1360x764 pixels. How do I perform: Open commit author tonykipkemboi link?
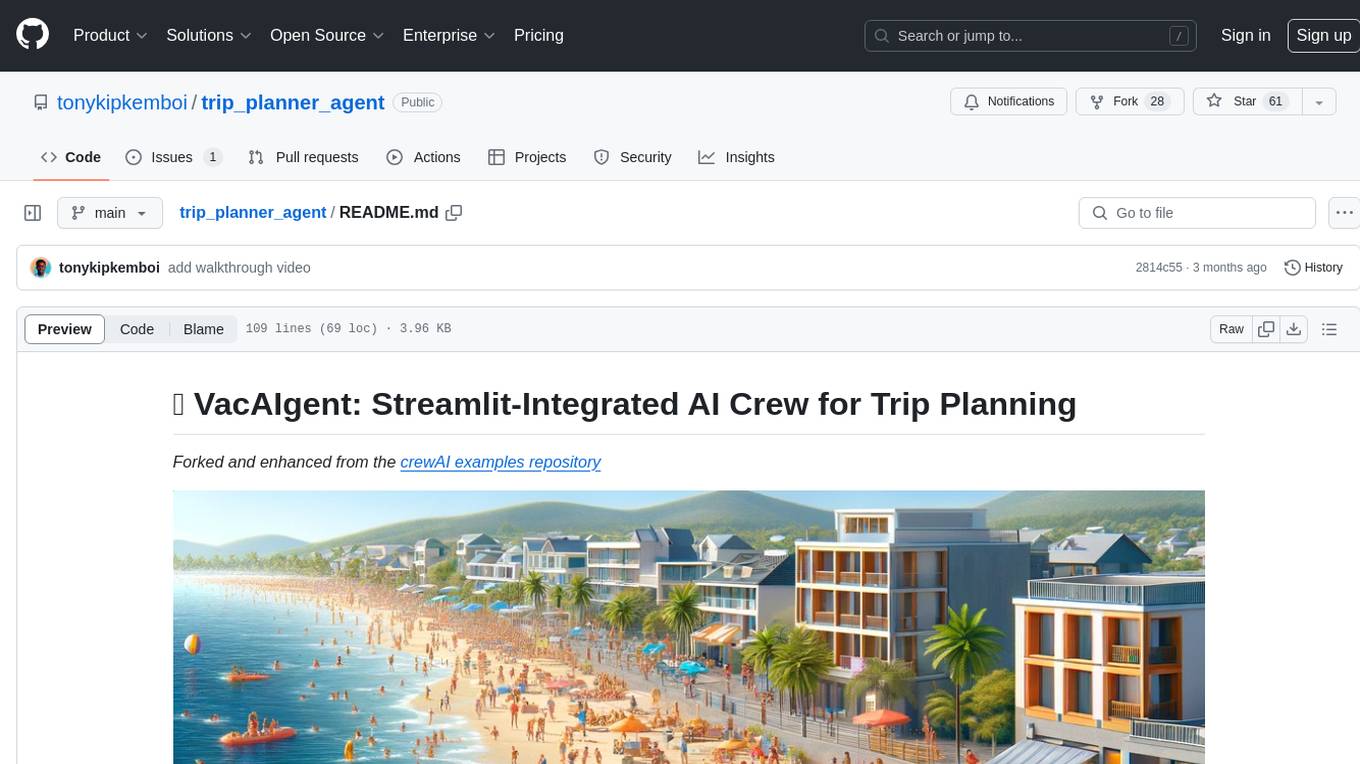[x=109, y=268]
